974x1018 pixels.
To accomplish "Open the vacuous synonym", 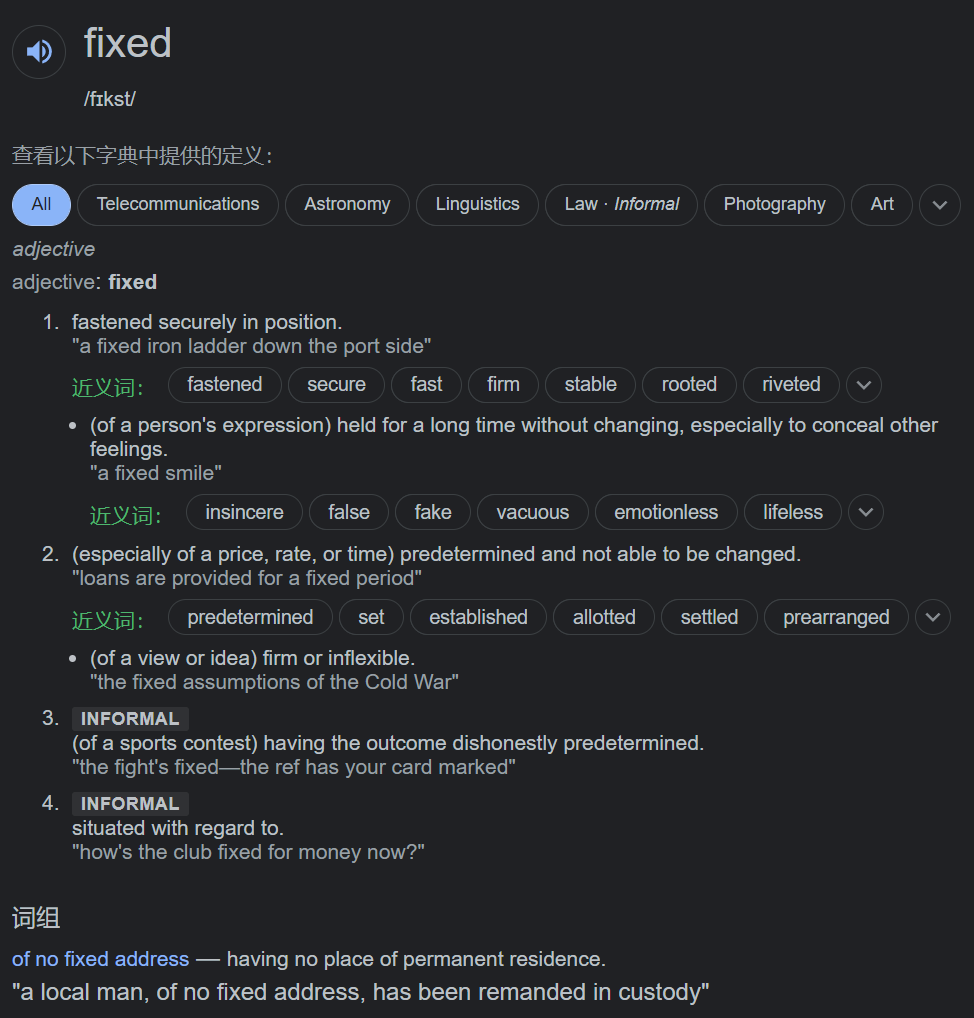I will coord(532,512).
